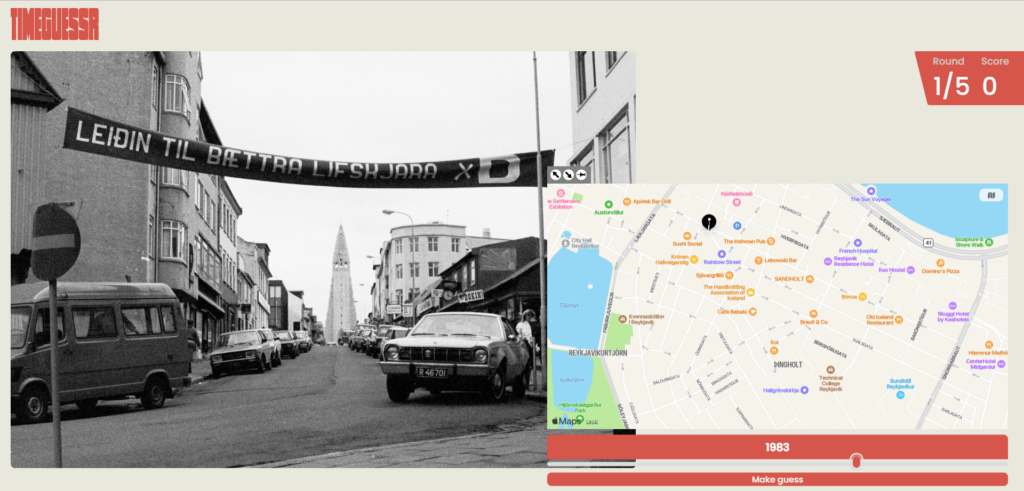Submit with the Make guess button
The image size is (1024, 491).
pyautogui.click(x=777, y=479)
